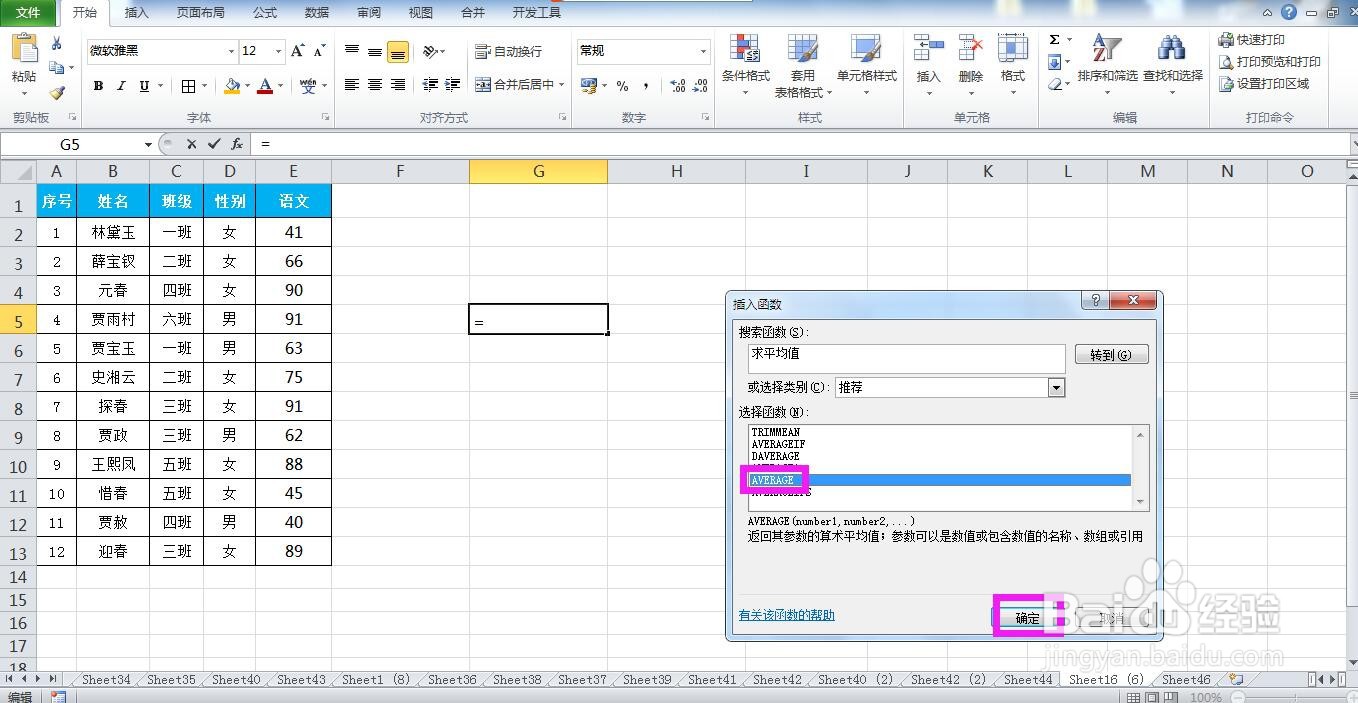This screenshot has height=703, width=1358.
Task: Toggle middle vertical alignment
Action: [x=375, y=51]
